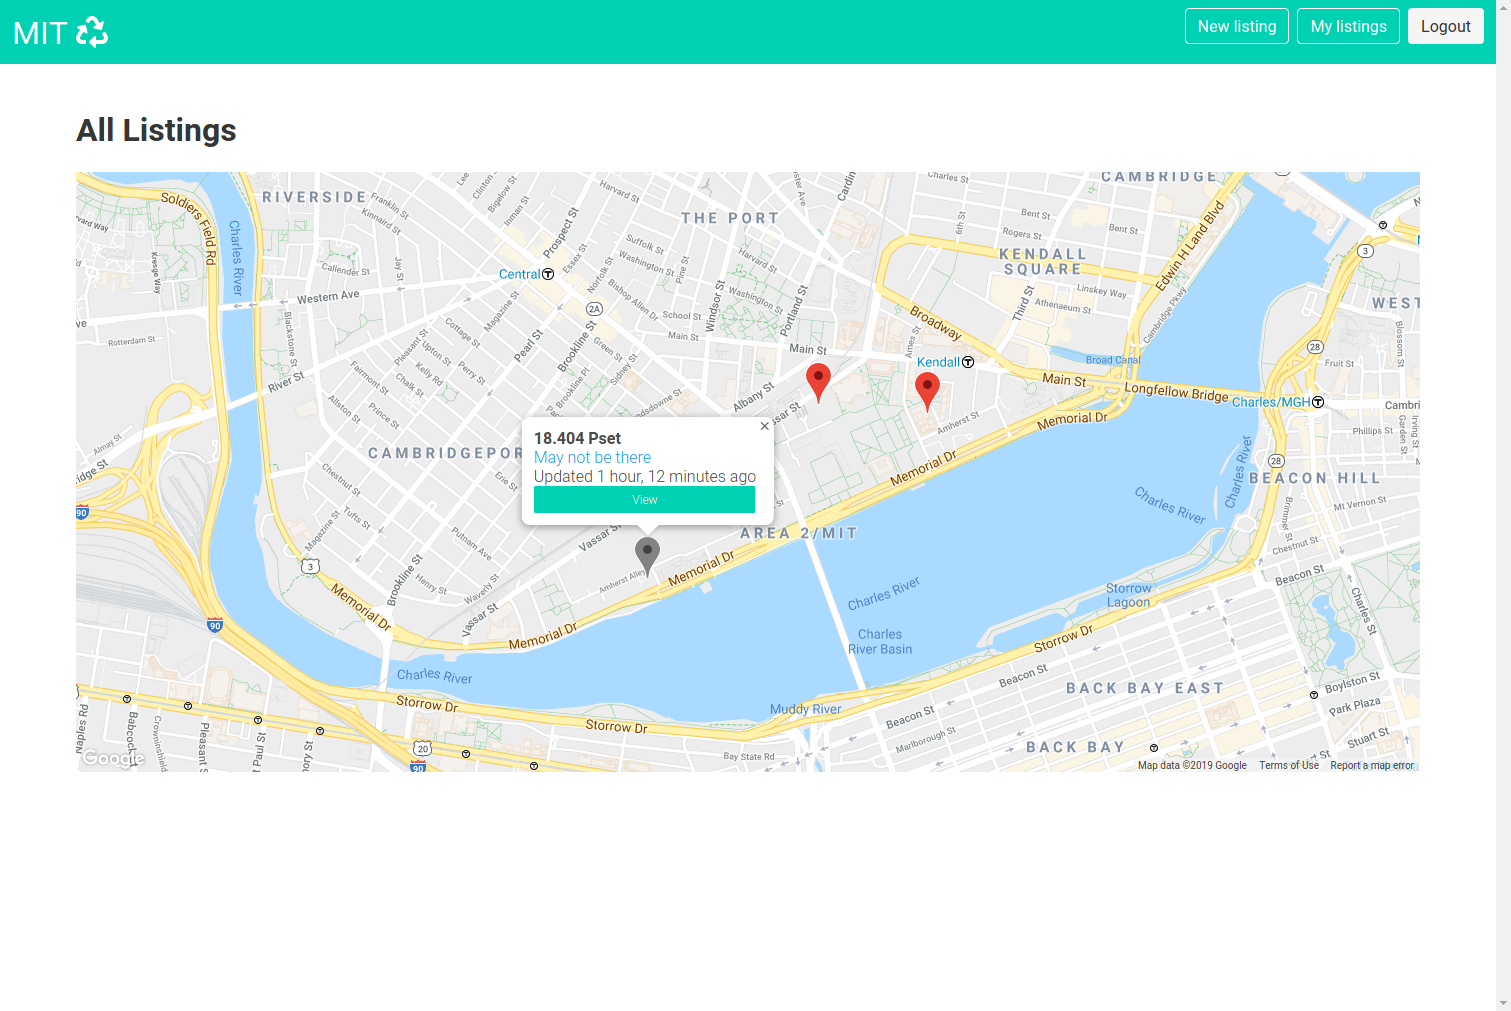Click the Charles River Basin label
Image resolution: width=1511 pixels, height=1011 pixels.
point(880,642)
